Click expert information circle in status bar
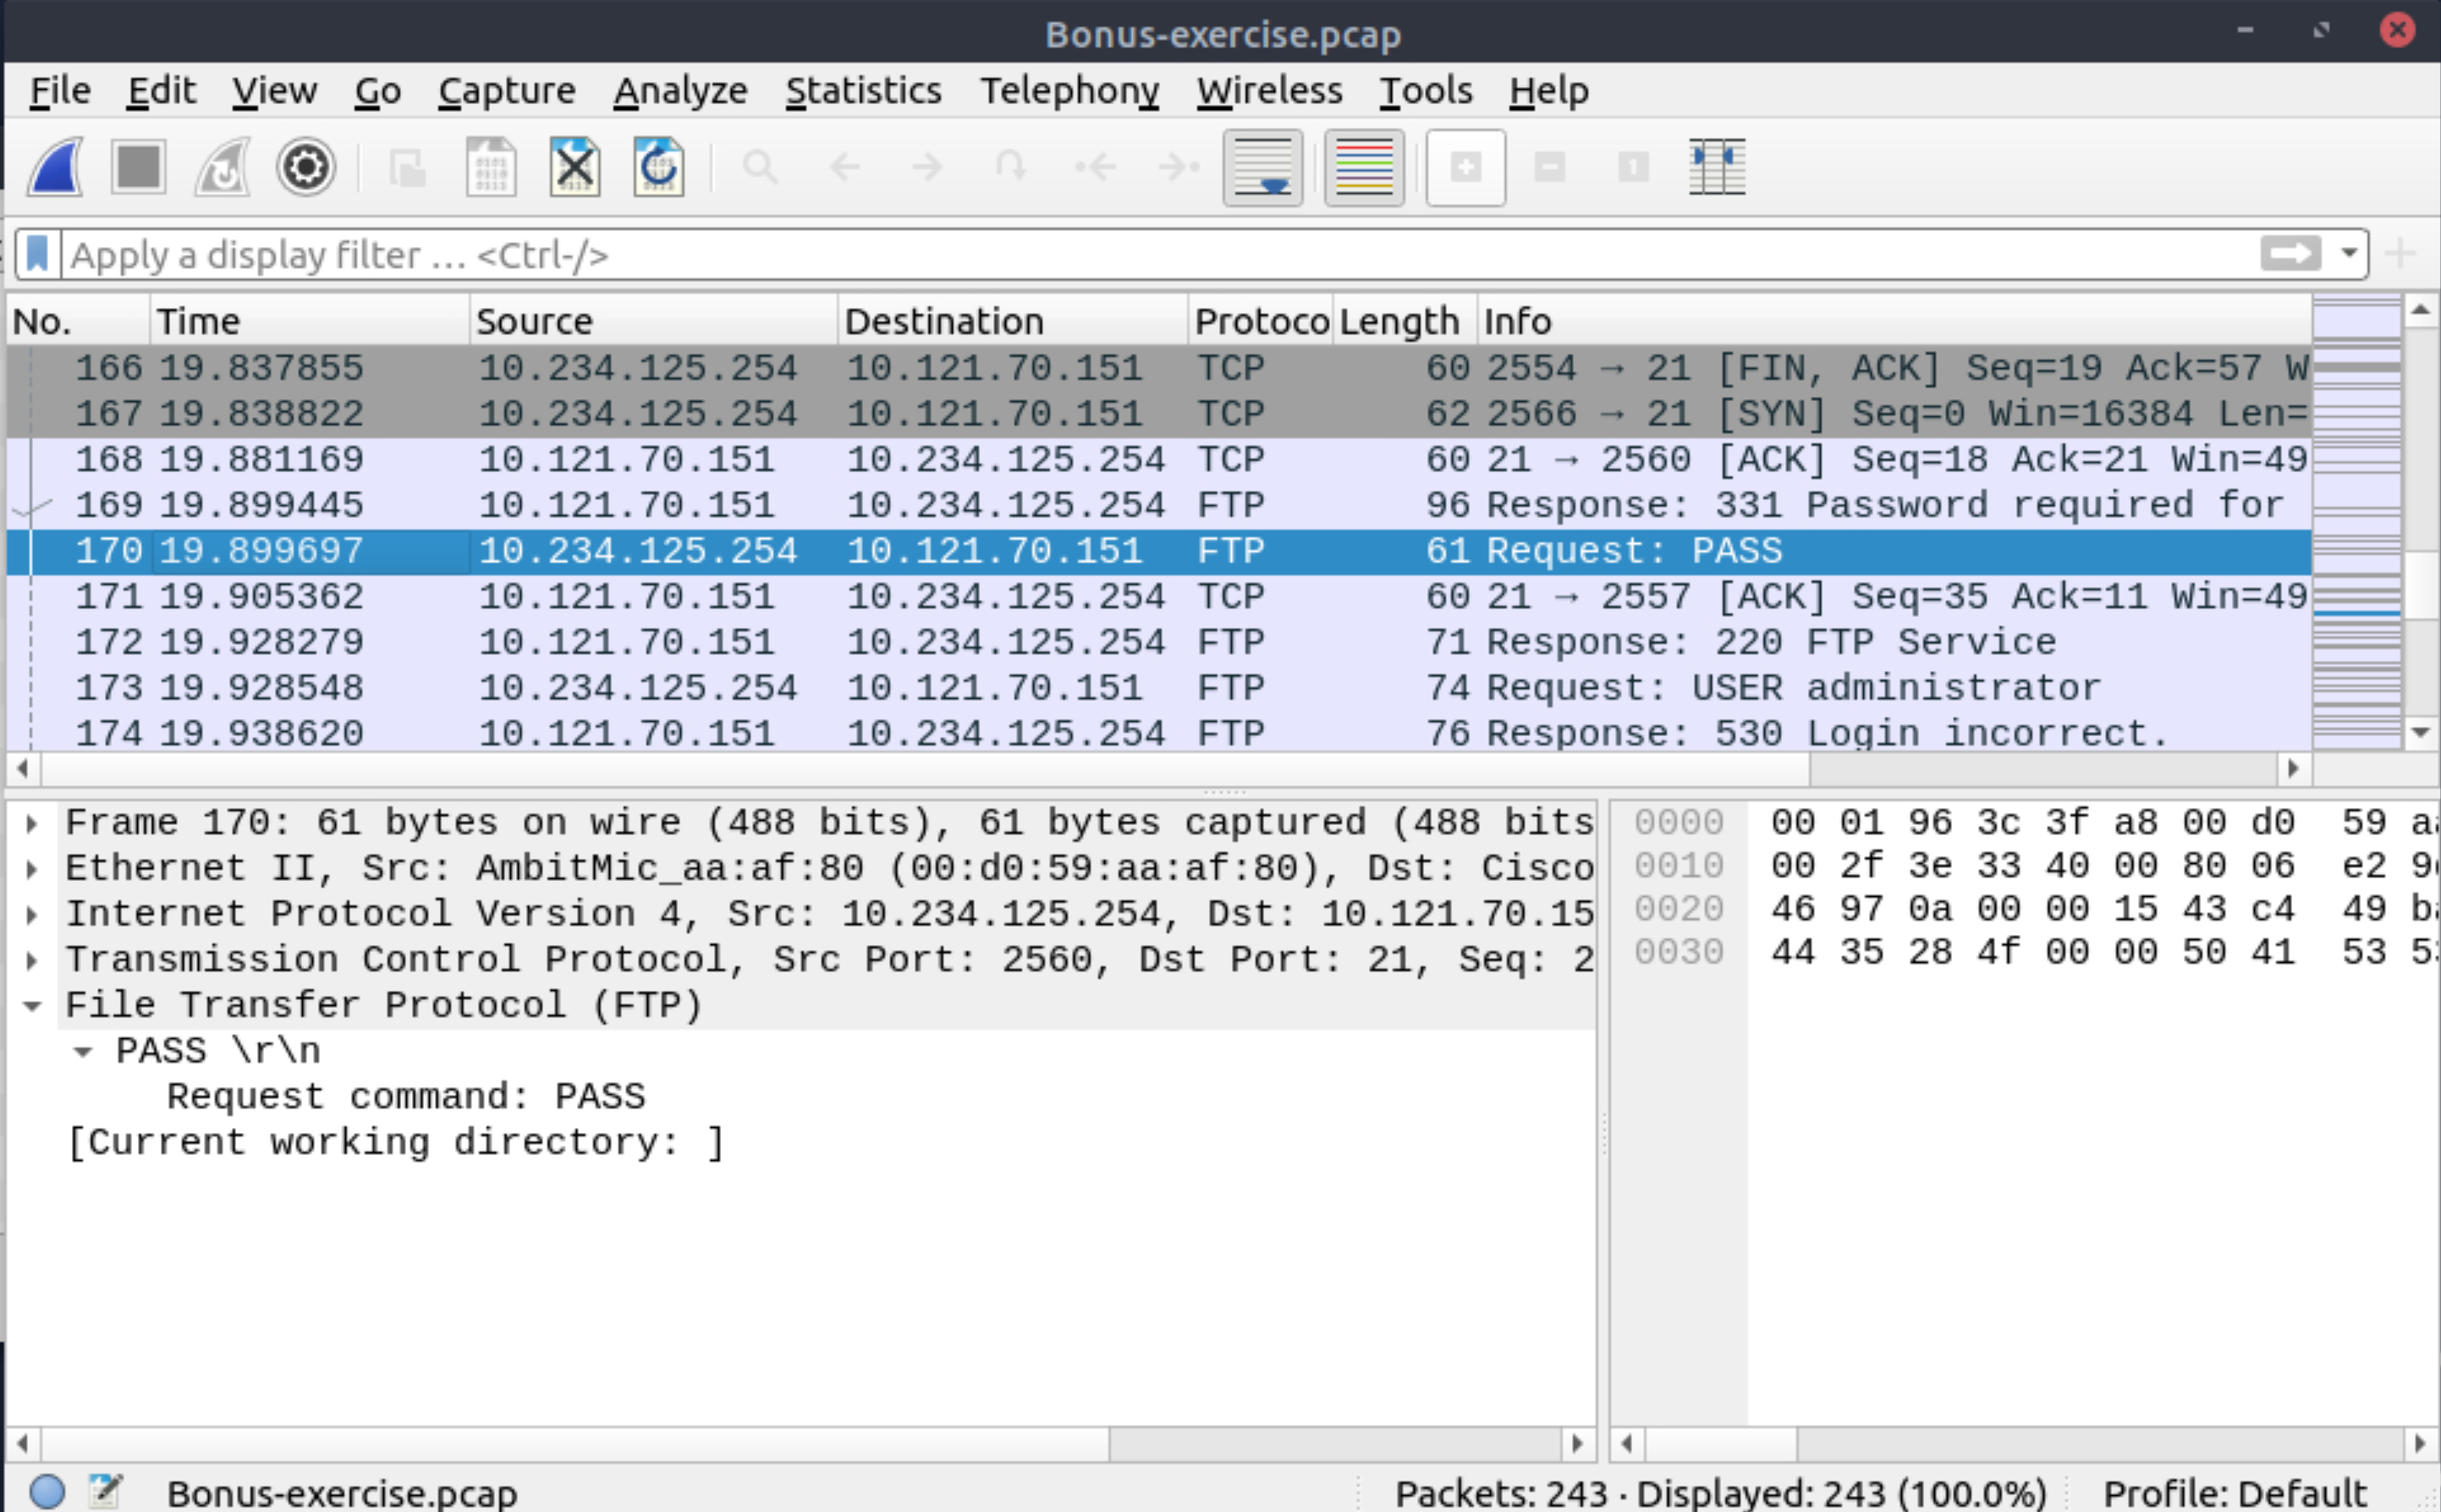Viewport: 2441px width, 1512px height. (x=47, y=1491)
